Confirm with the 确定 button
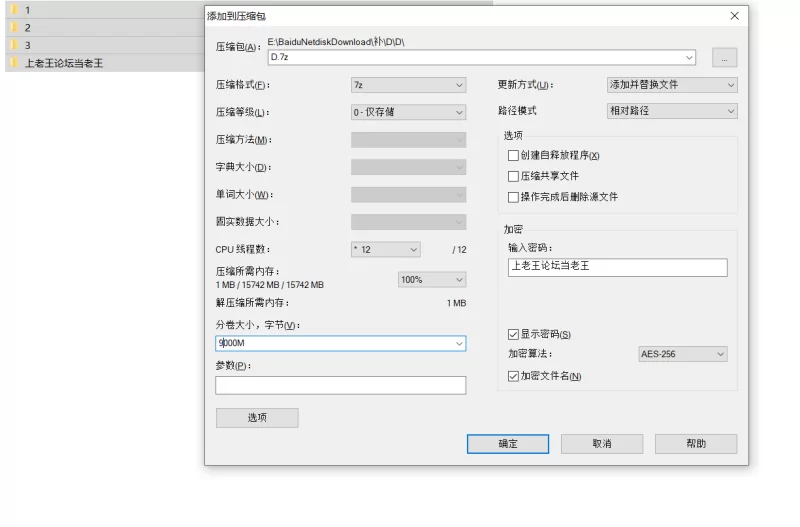This screenshot has height=527, width=800. point(508,444)
